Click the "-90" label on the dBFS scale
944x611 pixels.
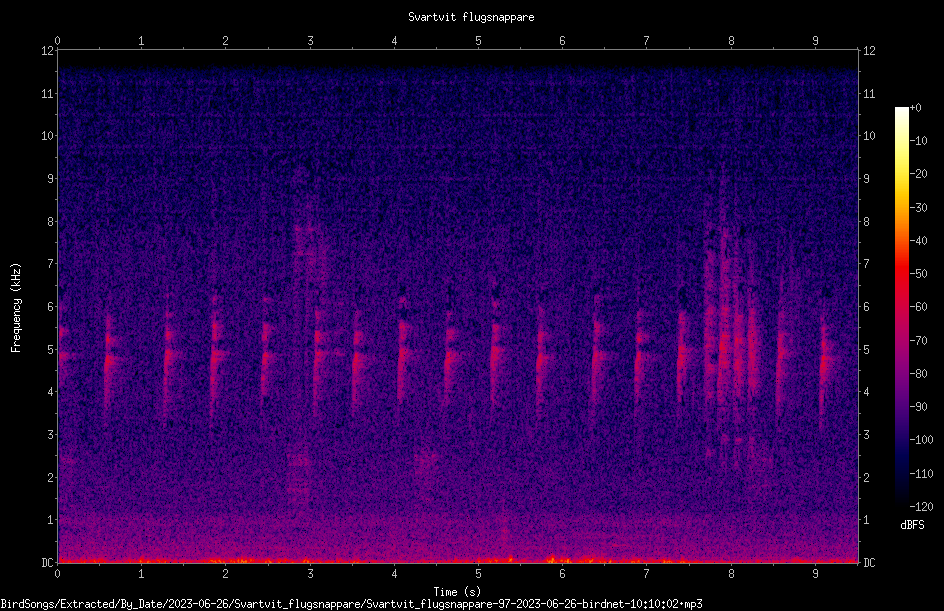tap(918, 406)
